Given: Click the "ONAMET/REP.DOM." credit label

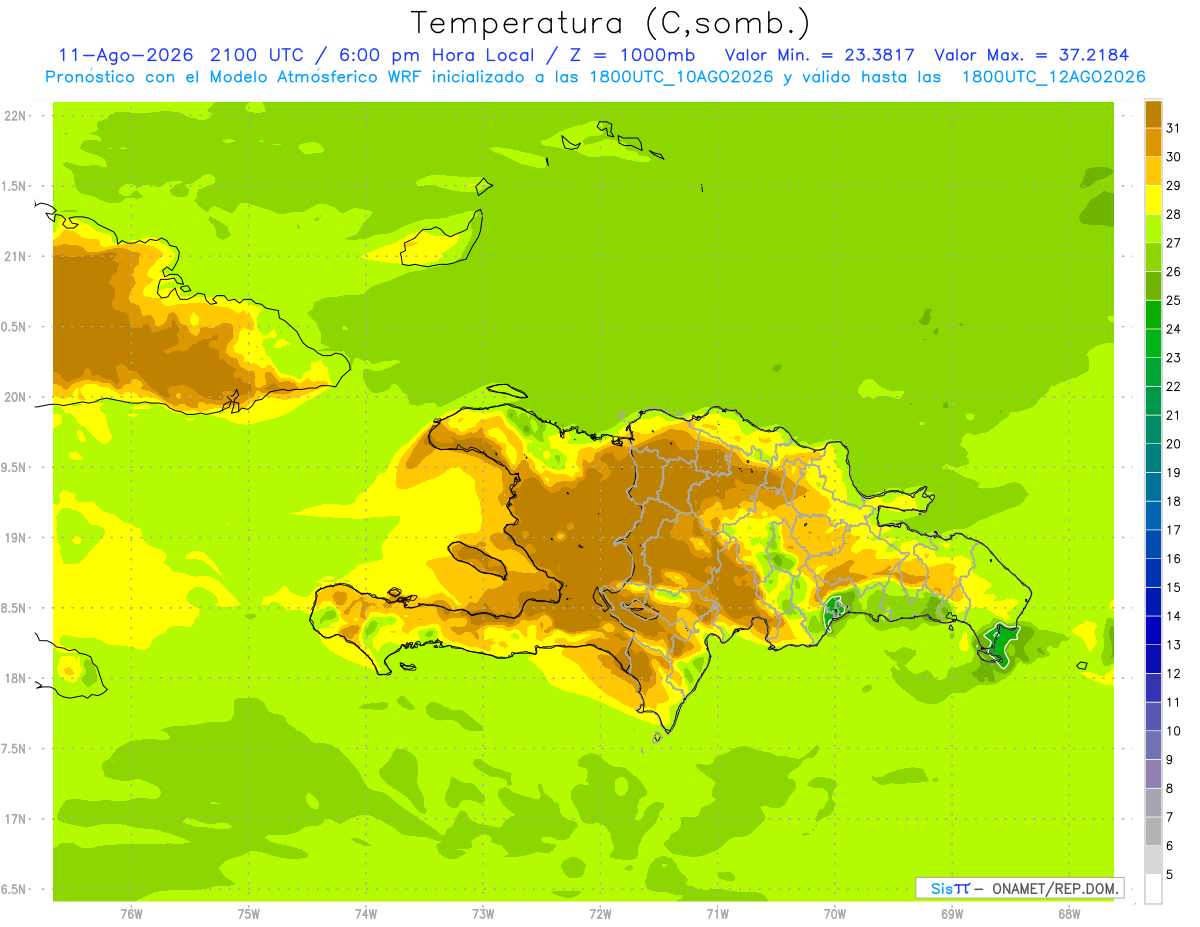Looking at the screenshot, I should 1055,888.
